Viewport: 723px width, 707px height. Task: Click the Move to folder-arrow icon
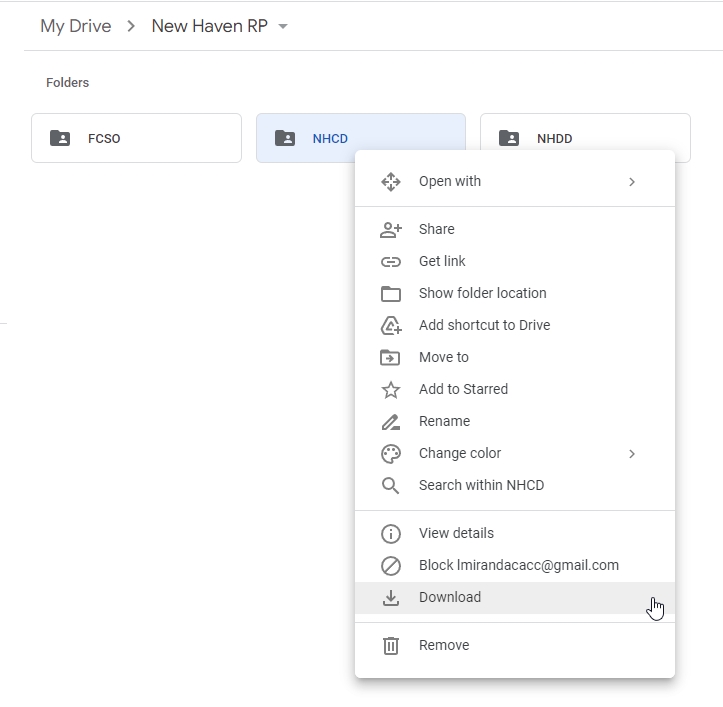(x=391, y=357)
